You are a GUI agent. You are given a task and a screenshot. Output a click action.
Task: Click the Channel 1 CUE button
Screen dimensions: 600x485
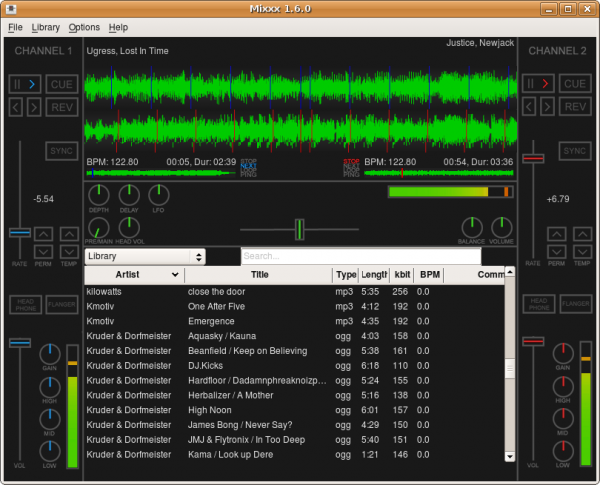(61, 84)
